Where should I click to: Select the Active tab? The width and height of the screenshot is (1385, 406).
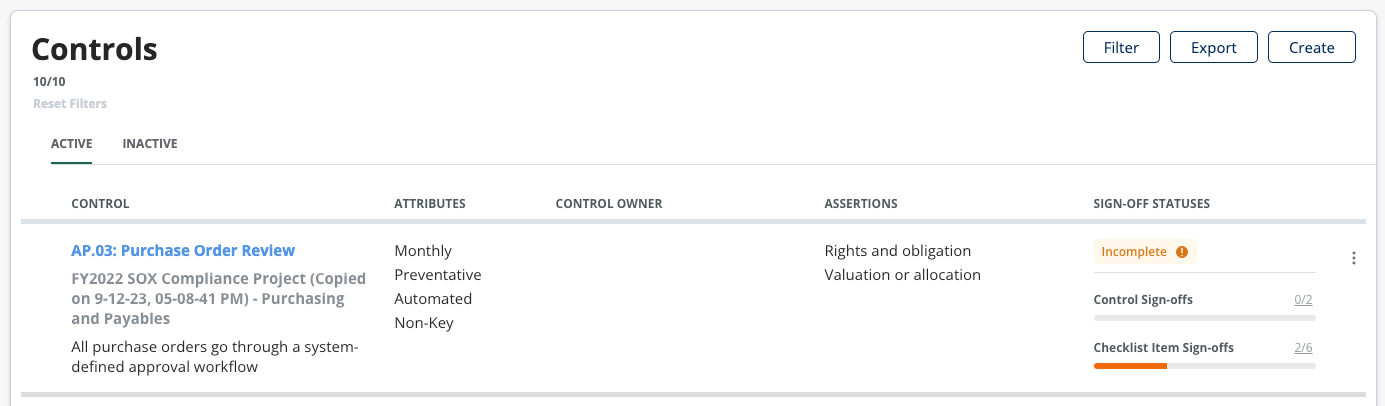click(72, 144)
